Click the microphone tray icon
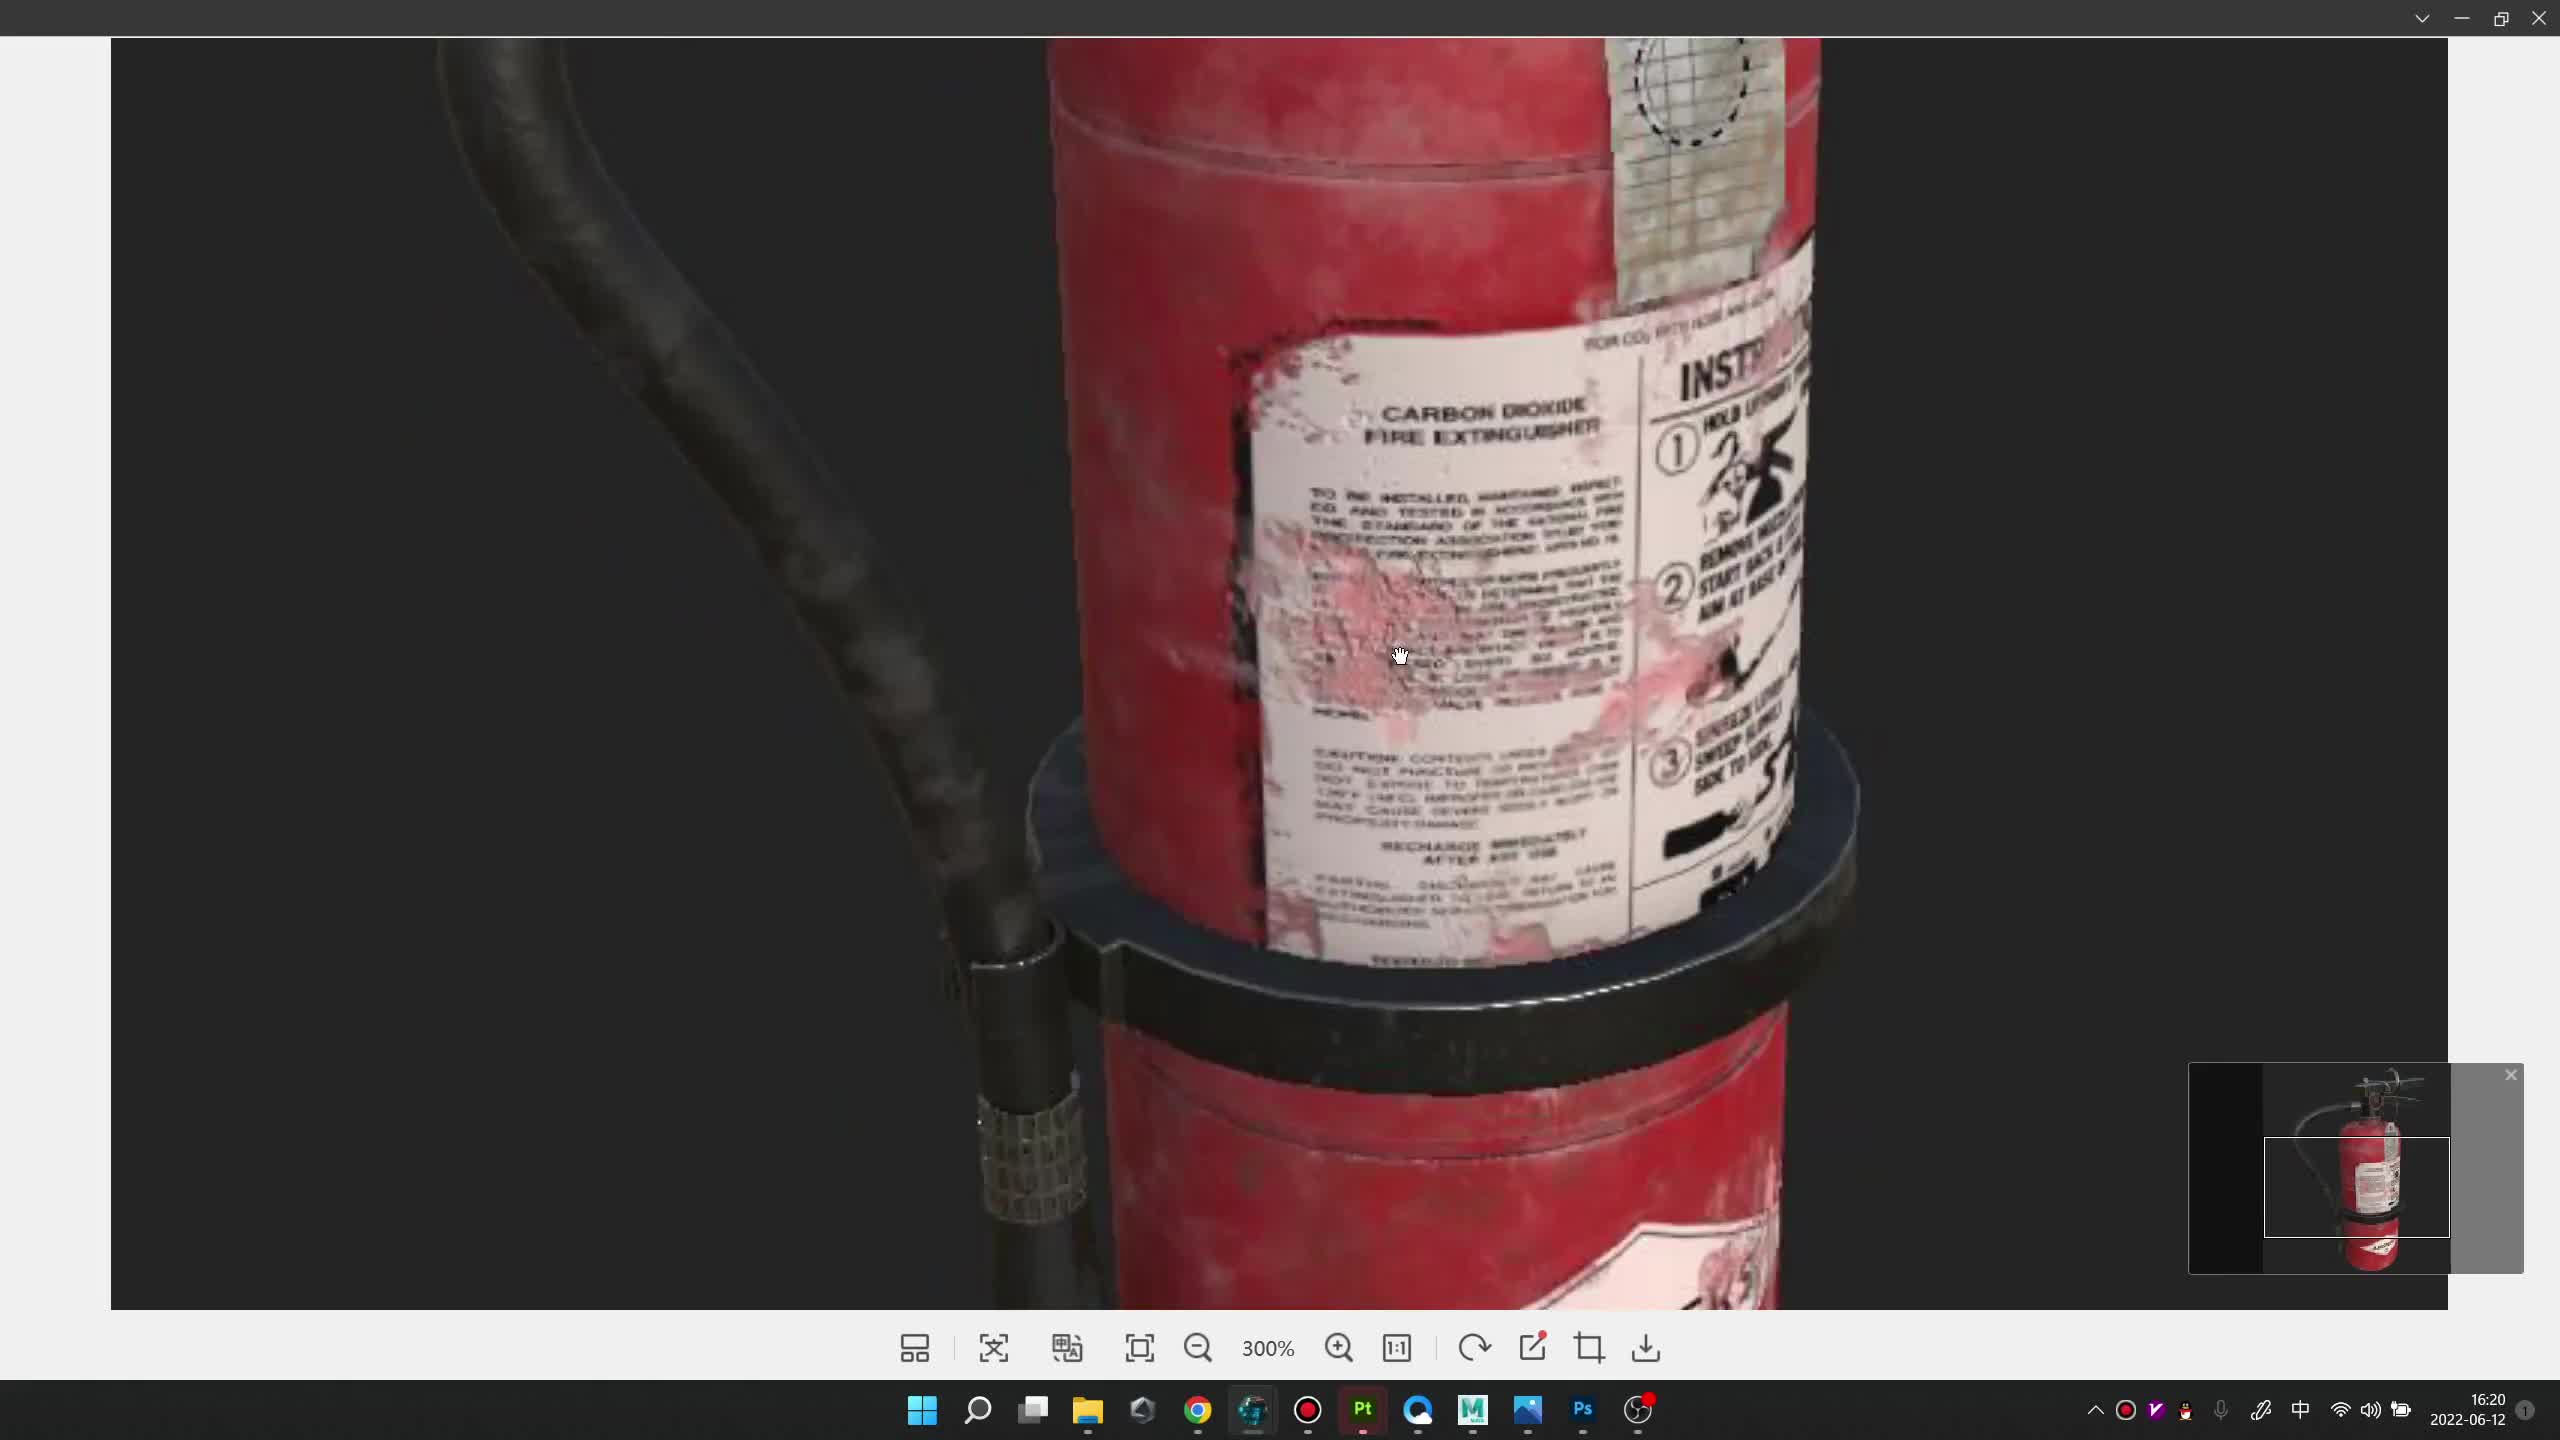2560x1440 pixels. [x=2221, y=1410]
